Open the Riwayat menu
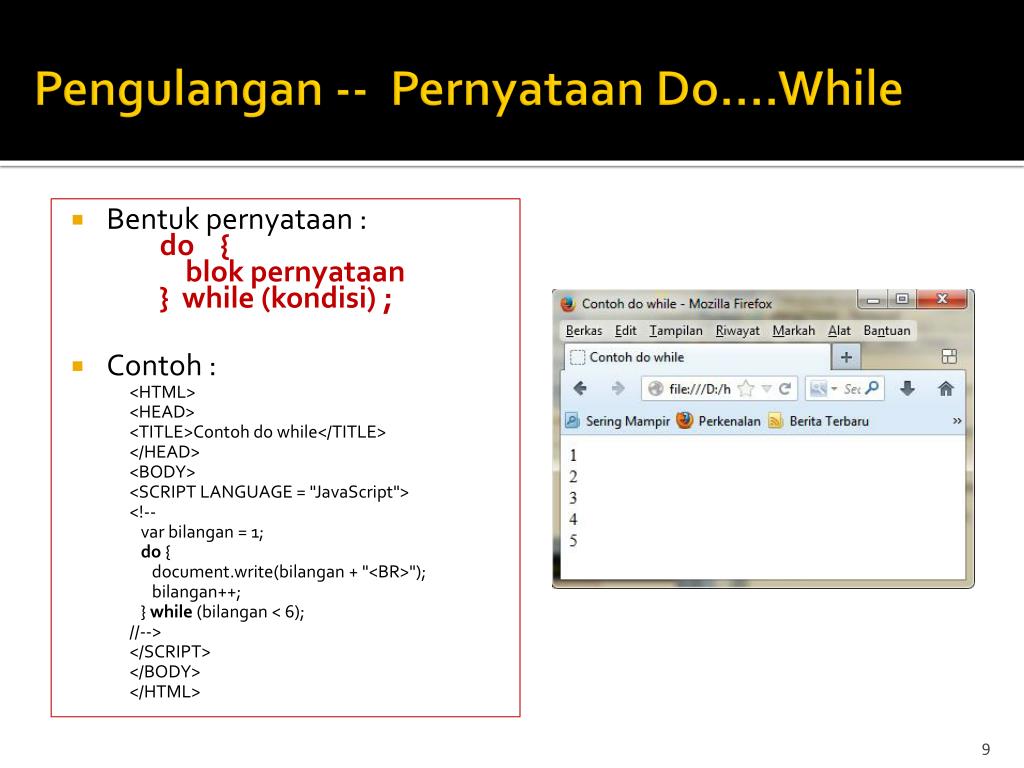Viewport: 1024px width, 768px height. pos(737,330)
